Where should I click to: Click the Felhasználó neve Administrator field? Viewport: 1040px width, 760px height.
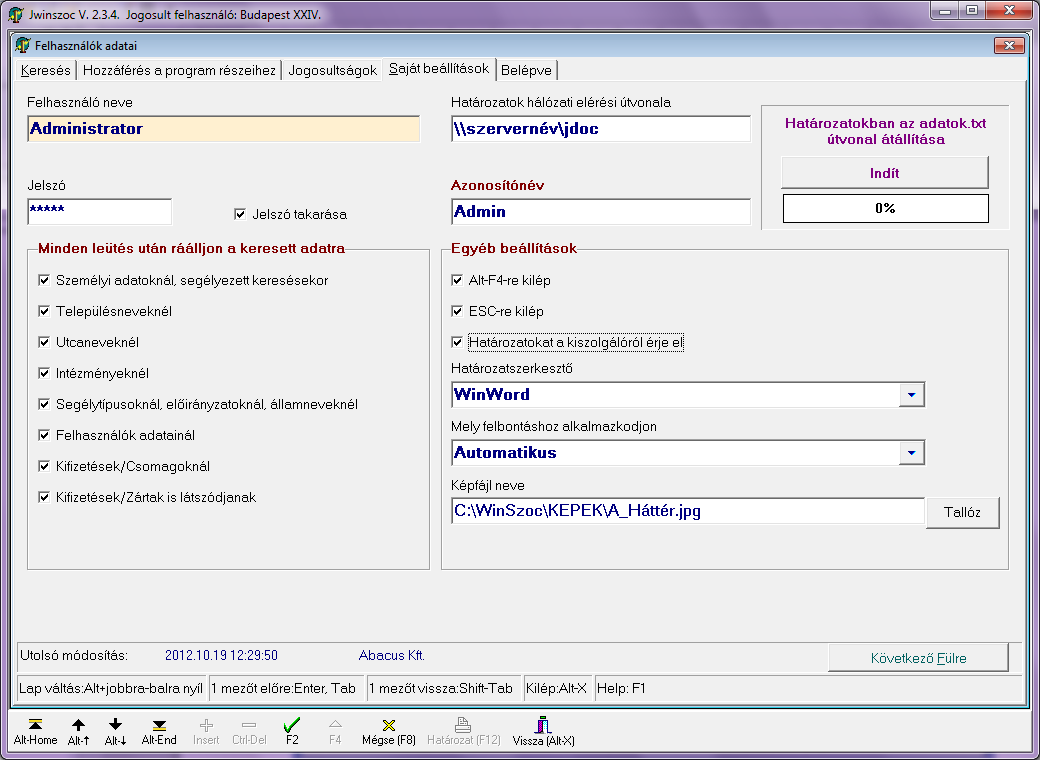(x=224, y=129)
